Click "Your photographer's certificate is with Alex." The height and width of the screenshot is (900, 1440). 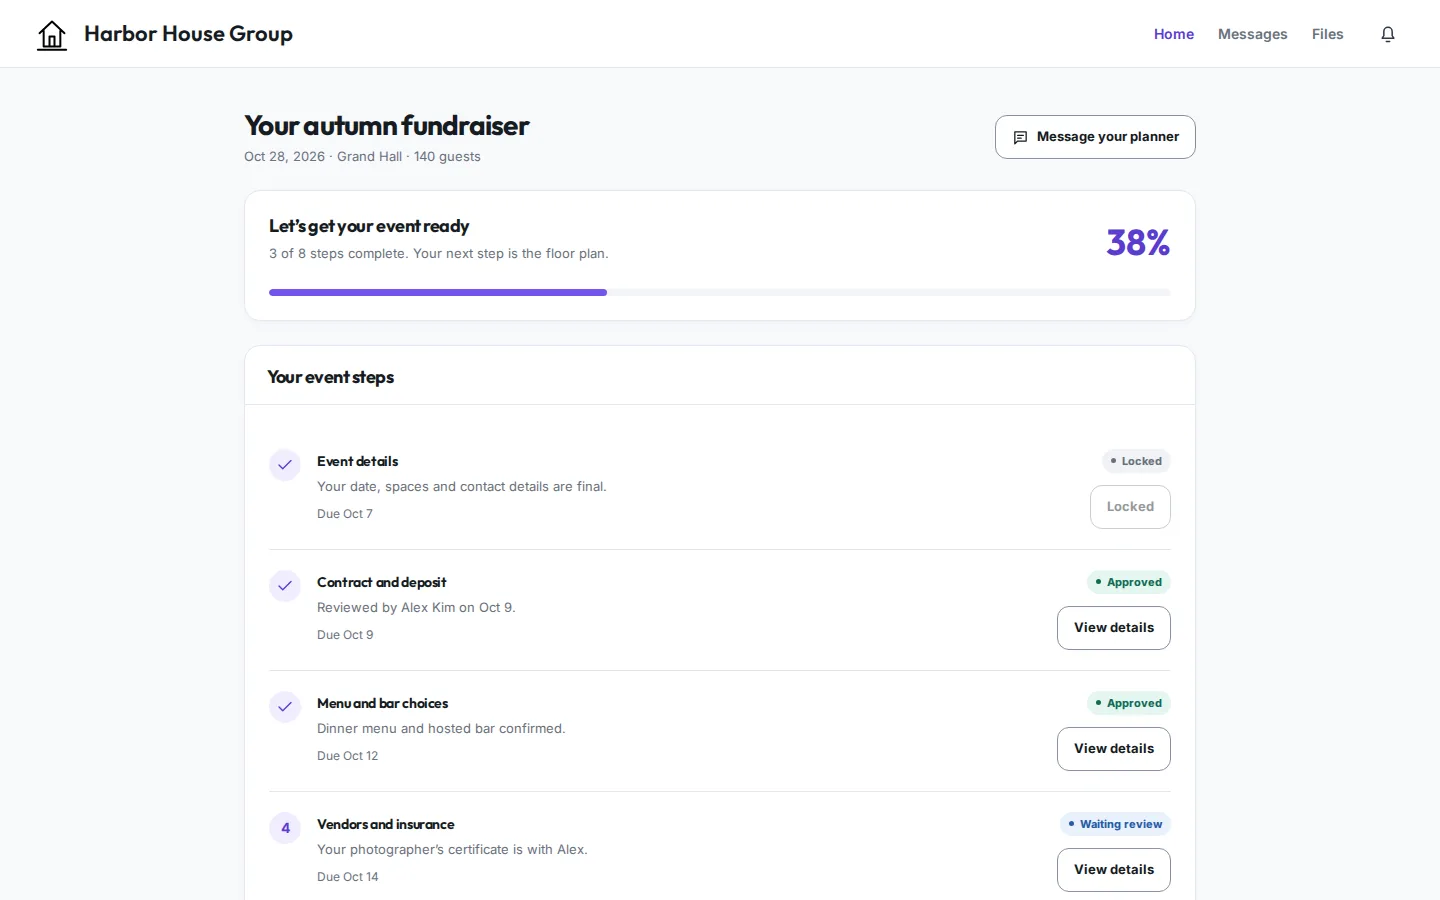pos(452,850)
